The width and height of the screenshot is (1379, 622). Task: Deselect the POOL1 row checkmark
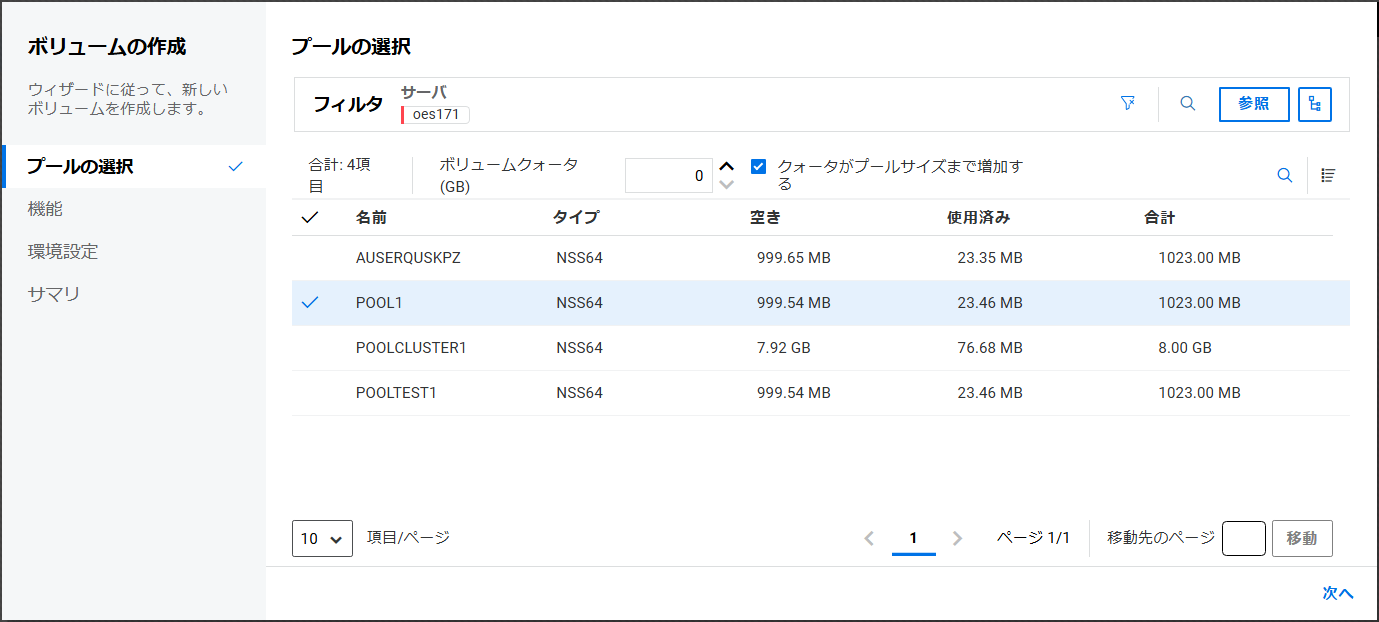[x=310, y=302]
